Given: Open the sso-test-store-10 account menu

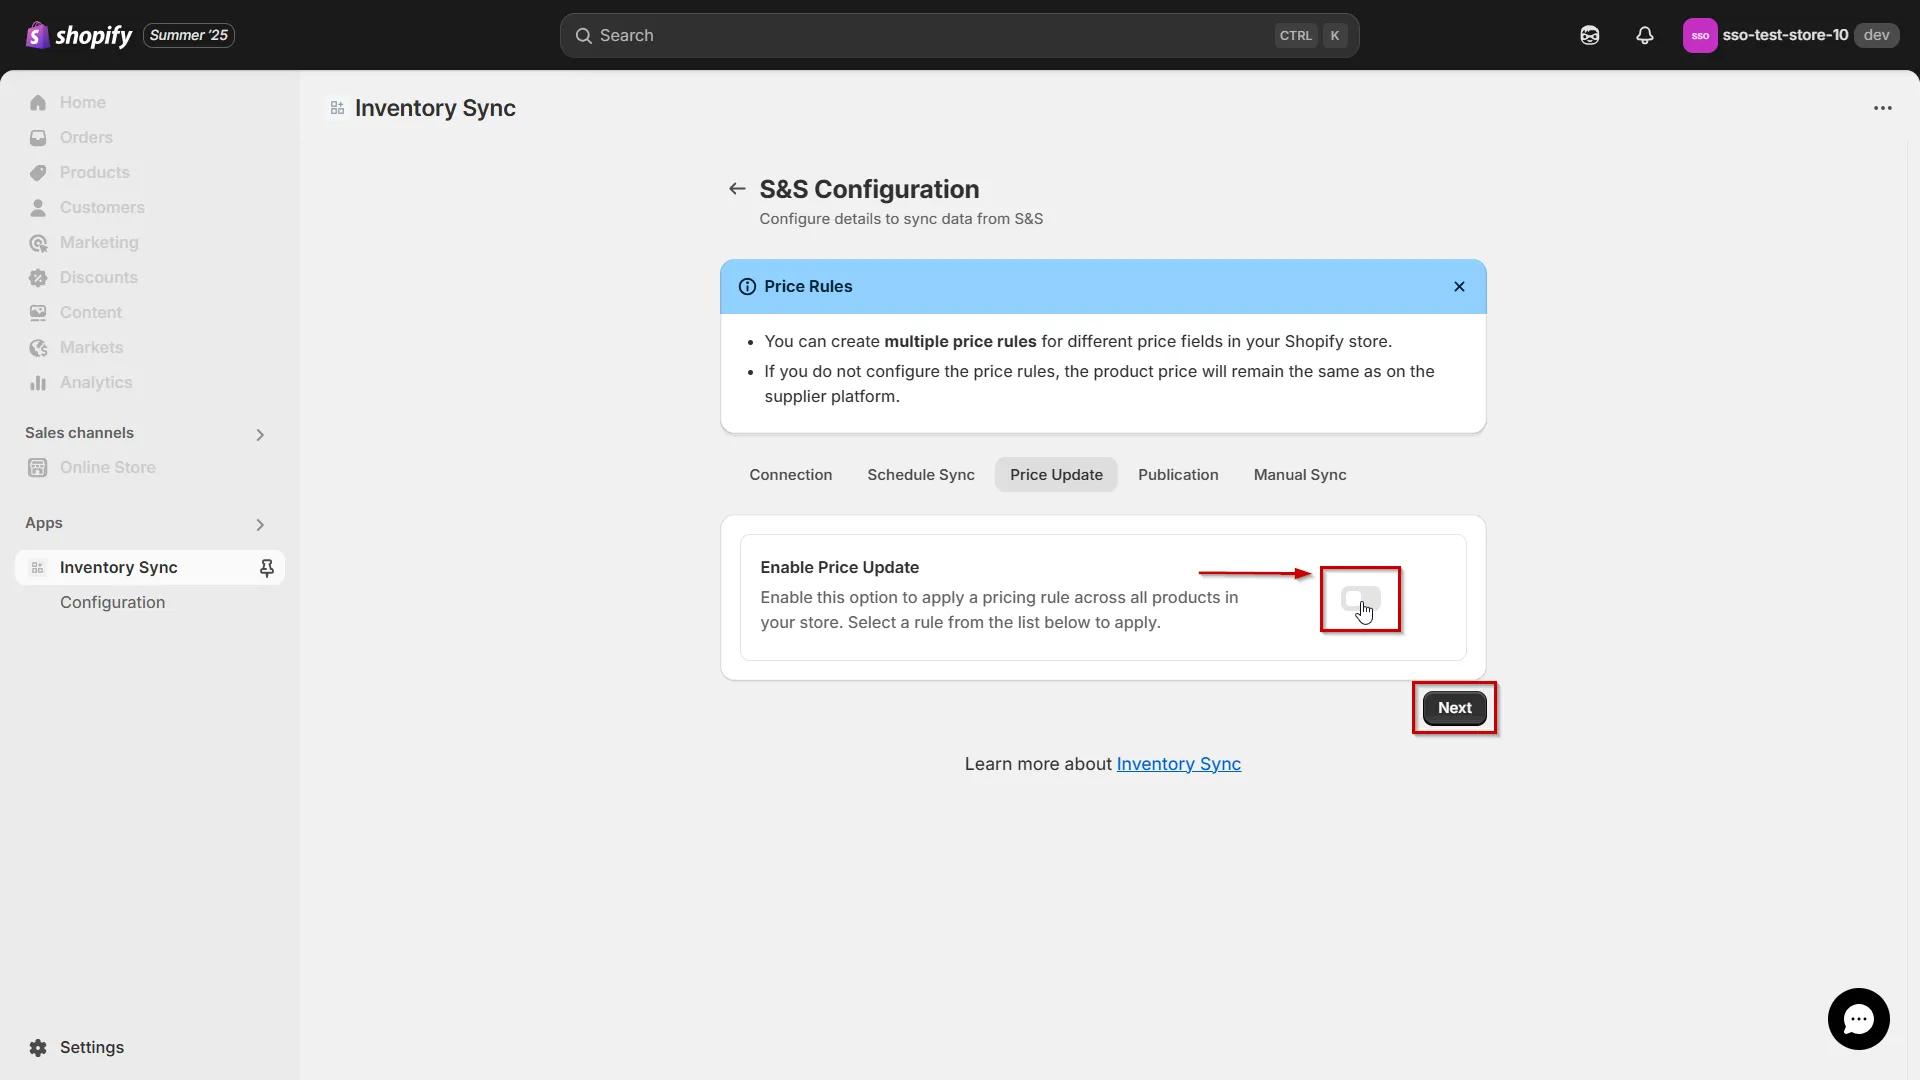Looking at the screenshot, I should [x=1790, y=35].
